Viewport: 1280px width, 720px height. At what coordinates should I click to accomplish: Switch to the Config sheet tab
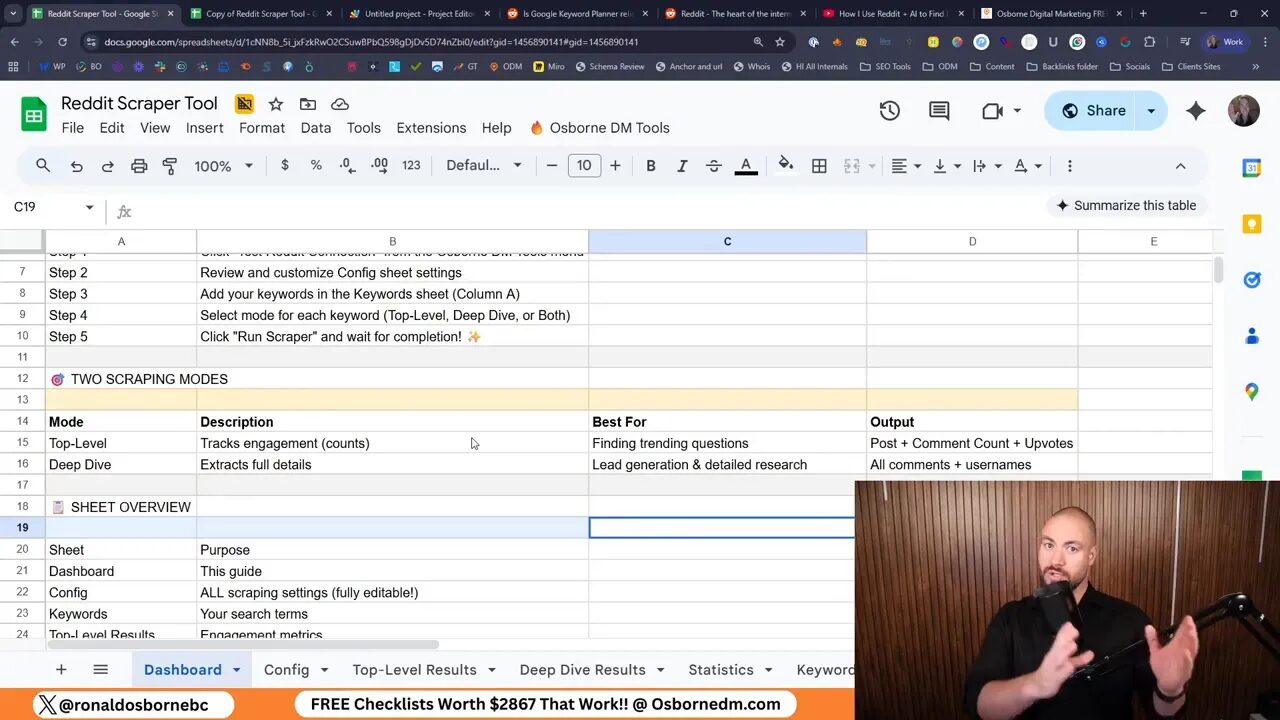click(286, 669)
